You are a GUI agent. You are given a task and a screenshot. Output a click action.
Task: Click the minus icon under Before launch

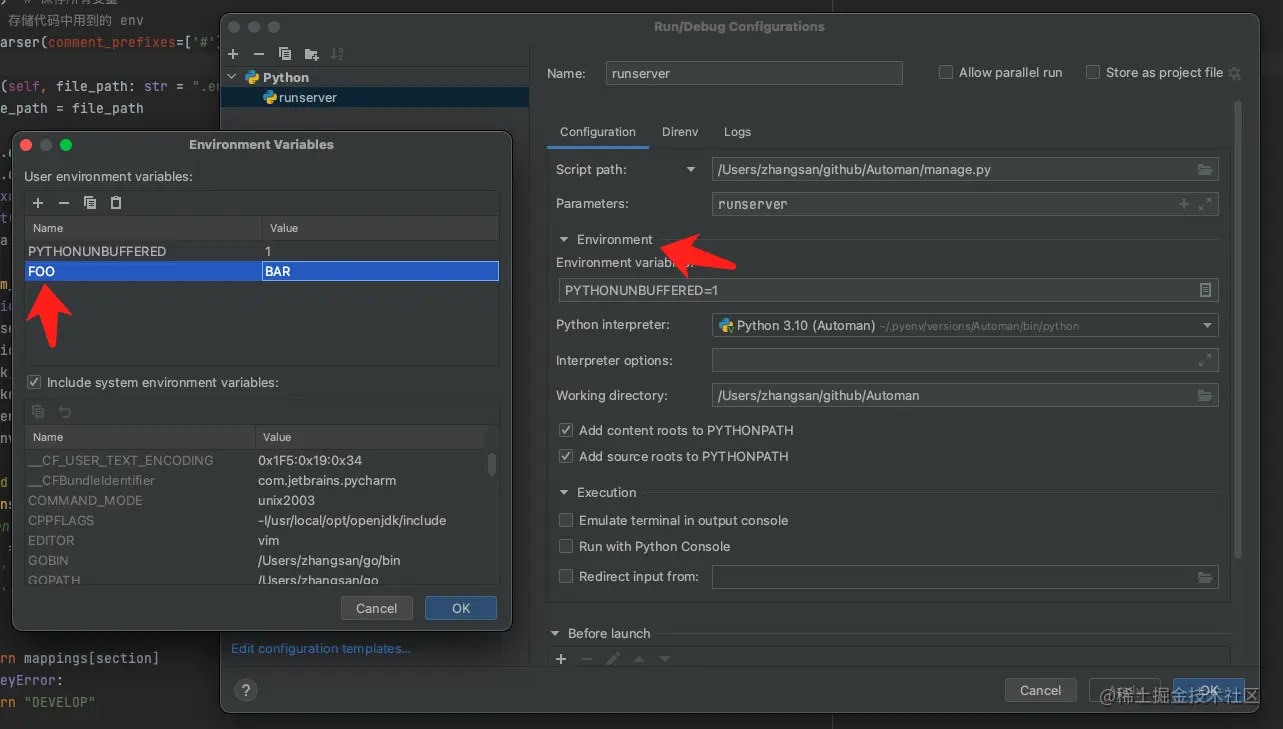(x=587, y=659)
